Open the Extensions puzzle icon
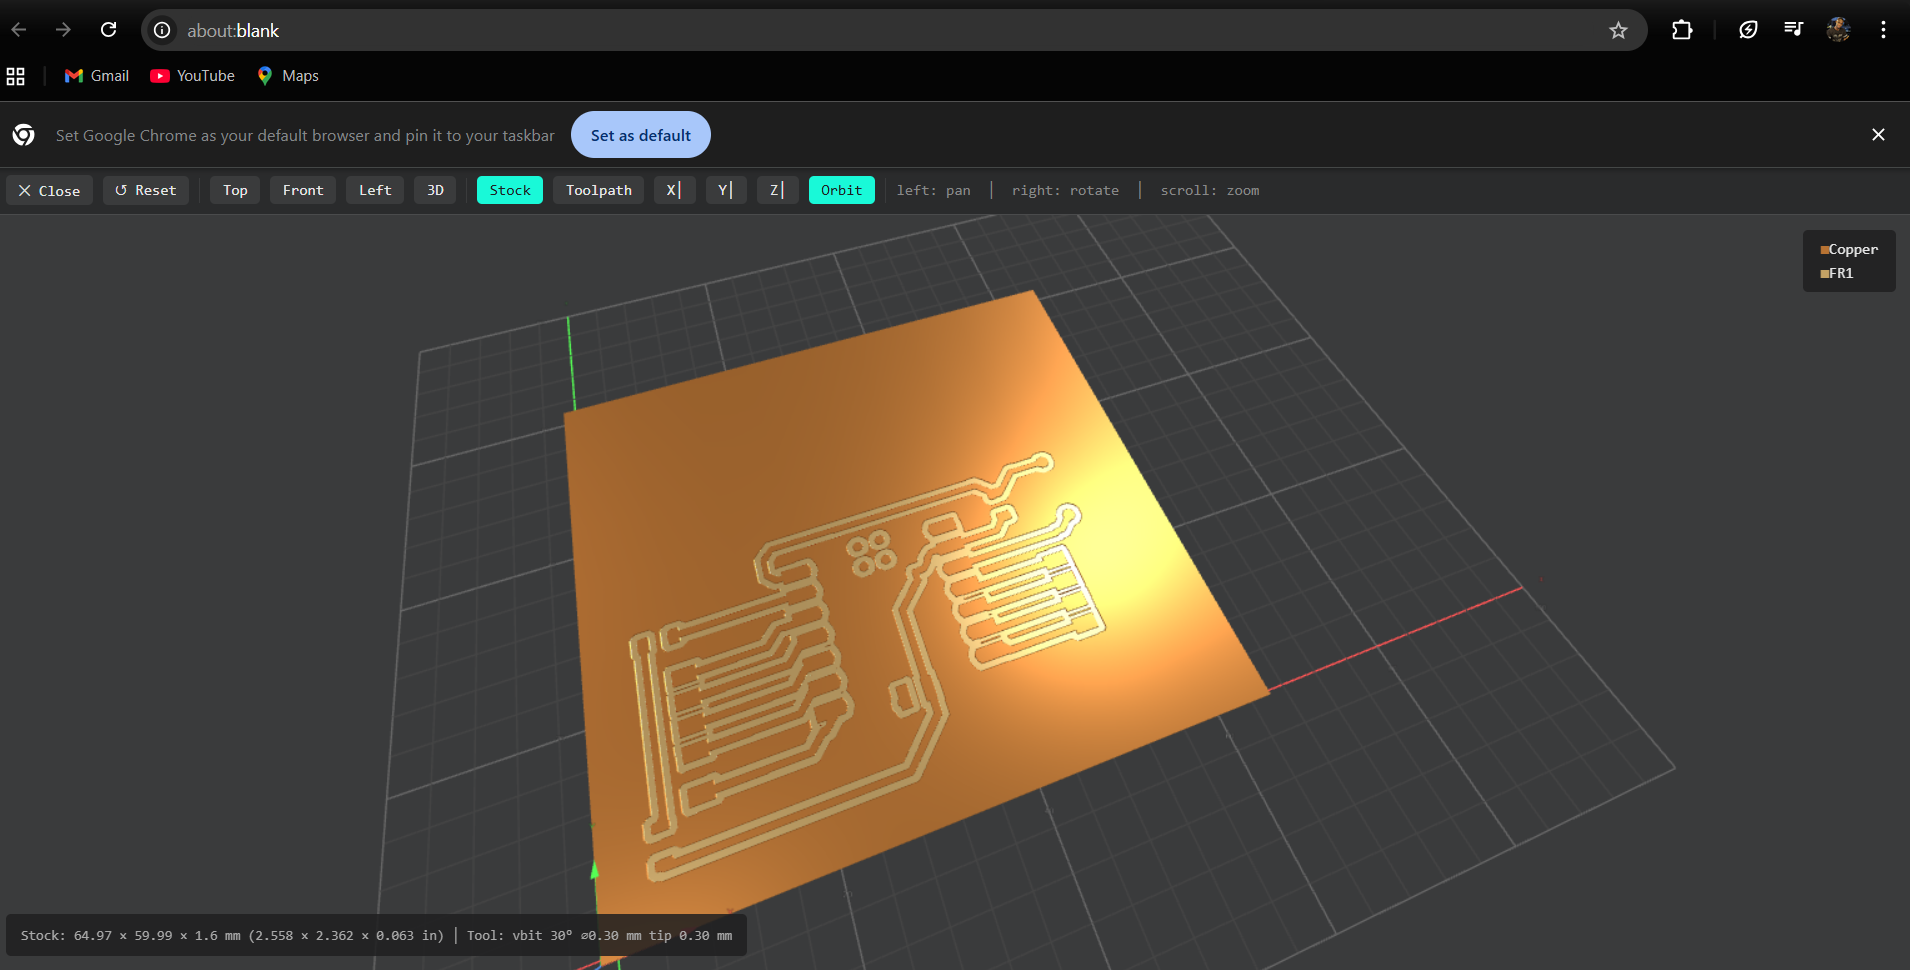The image size is (1910, 970). pyautogui.click(x=1682, y=30)
